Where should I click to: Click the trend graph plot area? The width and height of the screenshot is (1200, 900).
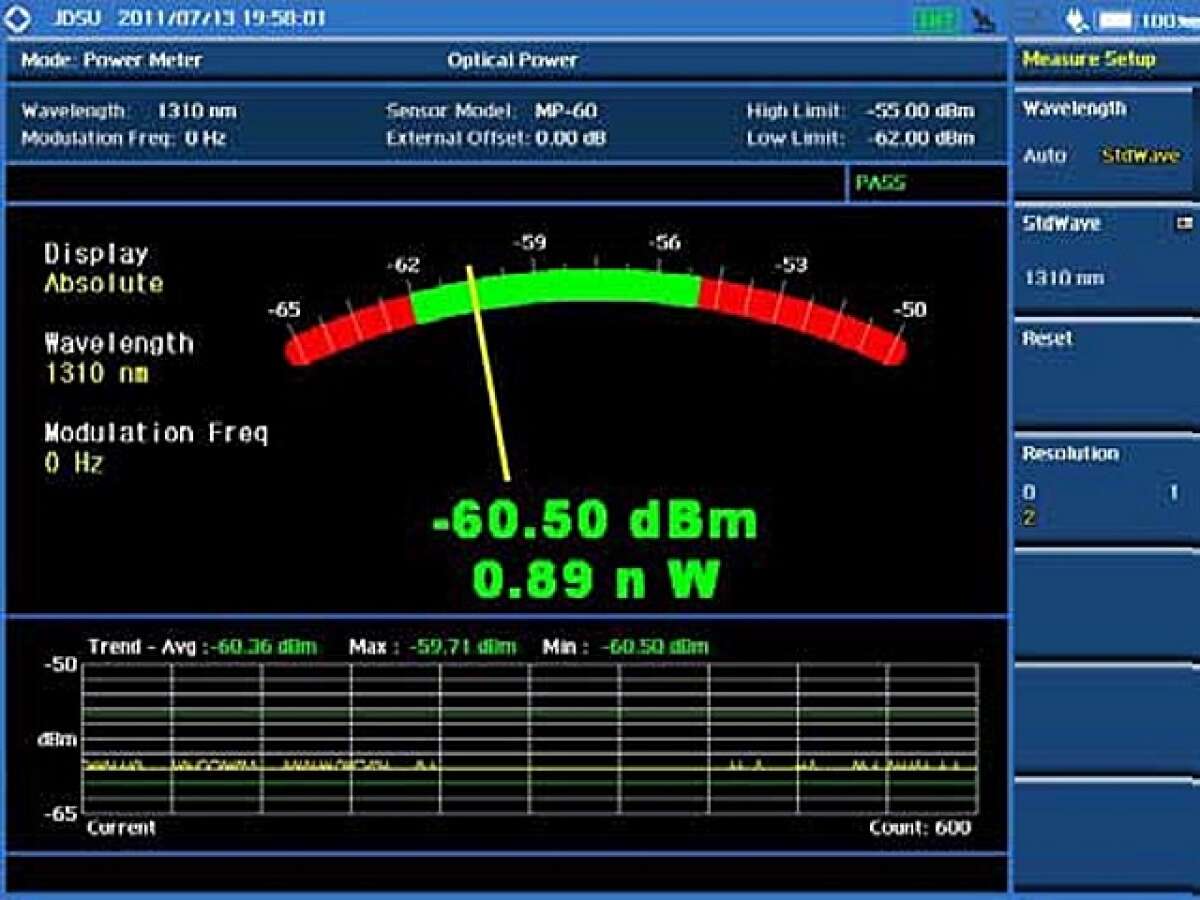tap(530, 738)
